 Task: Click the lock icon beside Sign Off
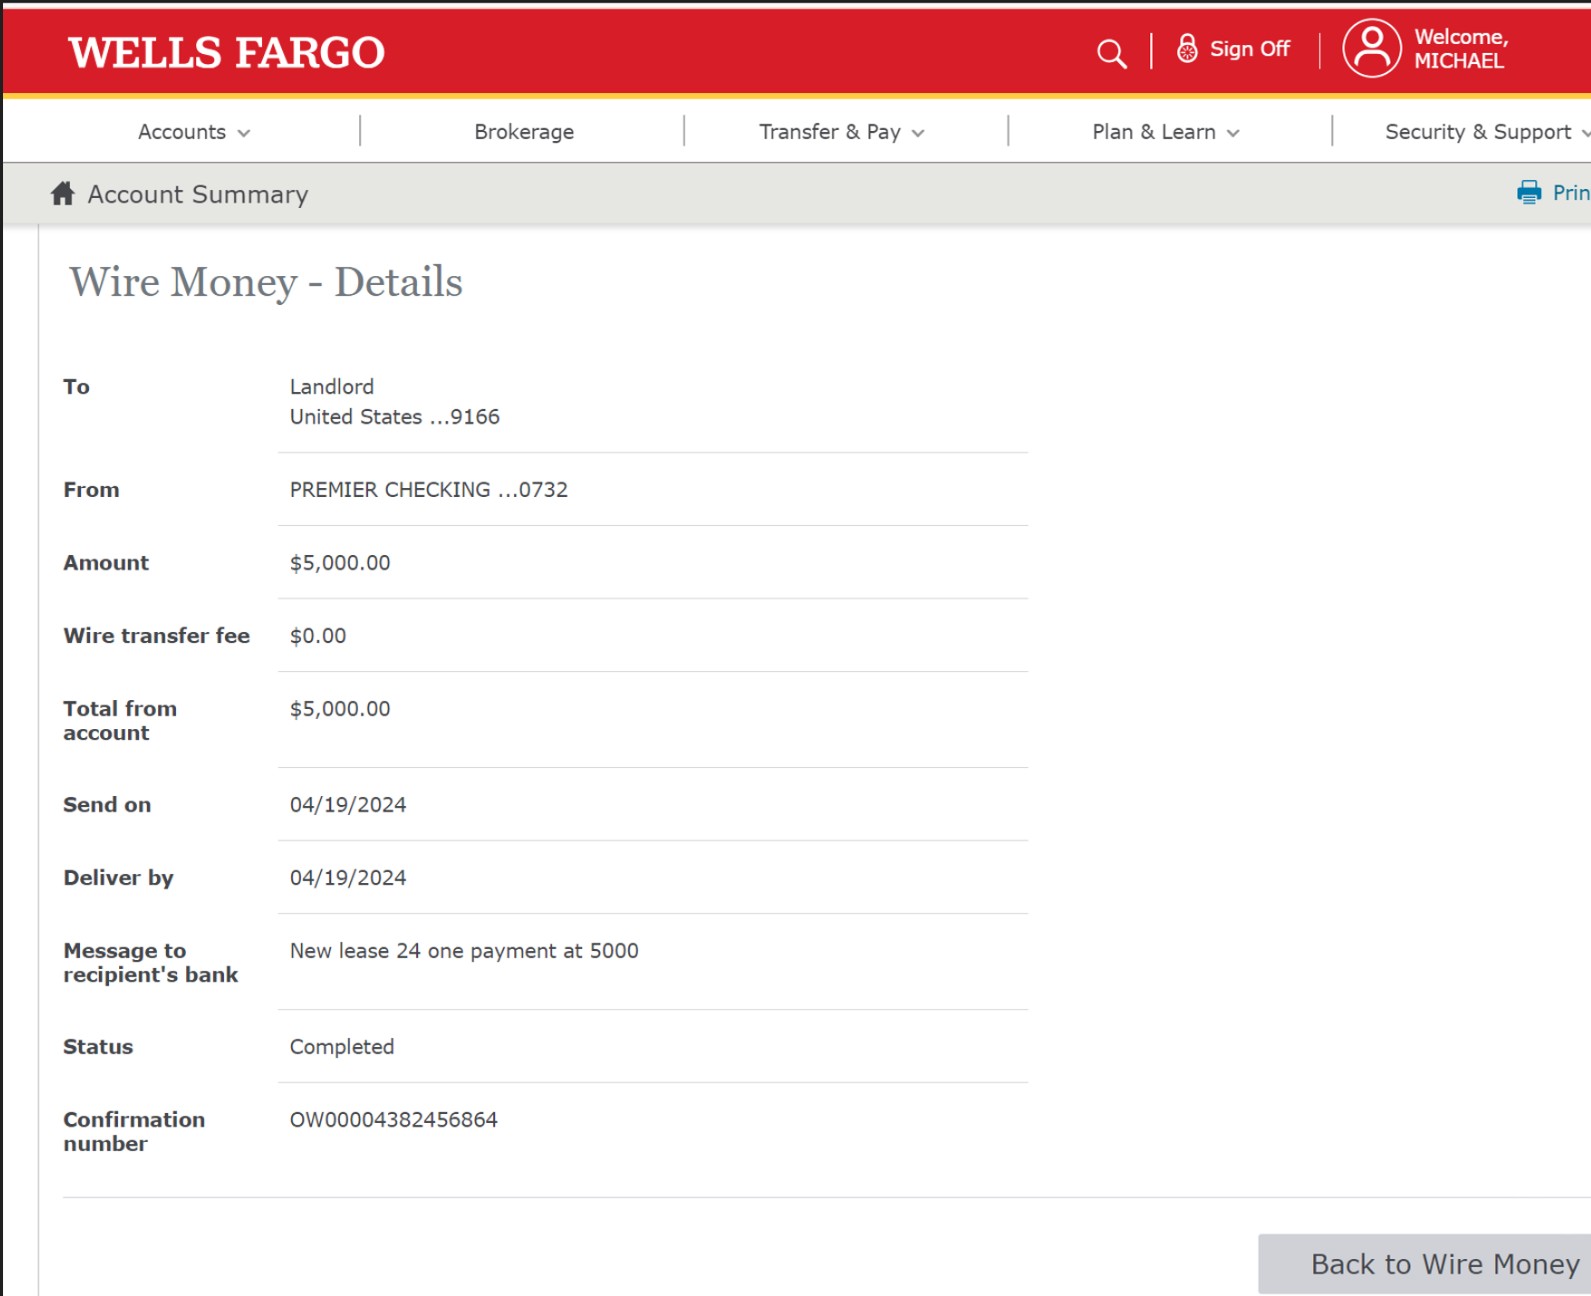pos(1187,49)
